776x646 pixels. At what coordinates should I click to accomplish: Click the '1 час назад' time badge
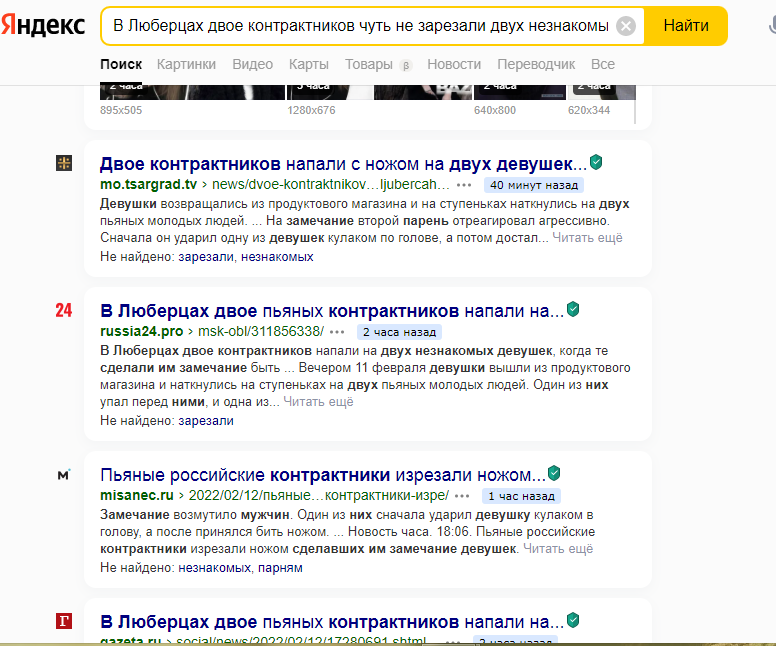[x=521, y=496]
